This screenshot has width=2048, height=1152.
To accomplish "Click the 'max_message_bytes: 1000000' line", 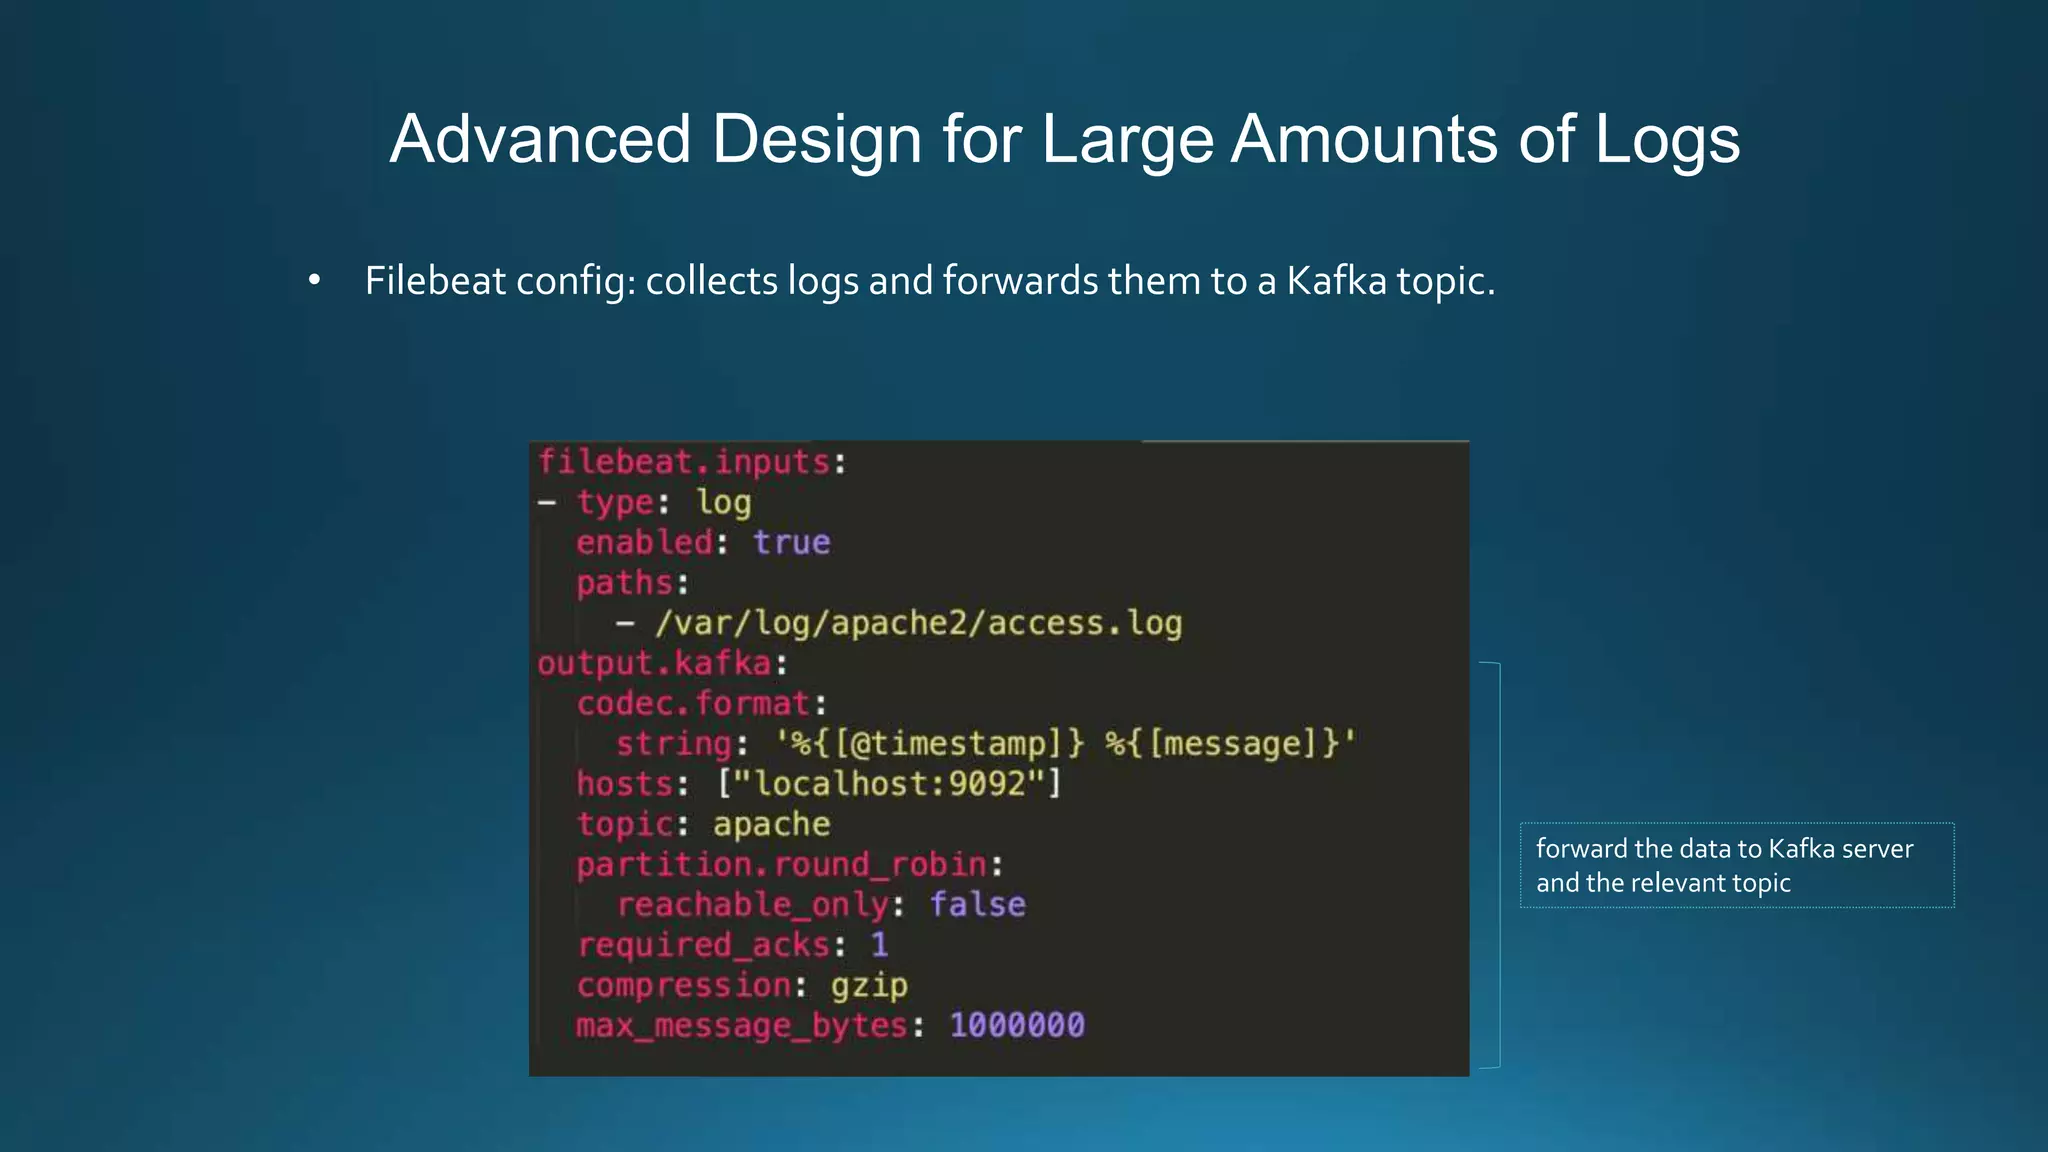I will 830,1025.
